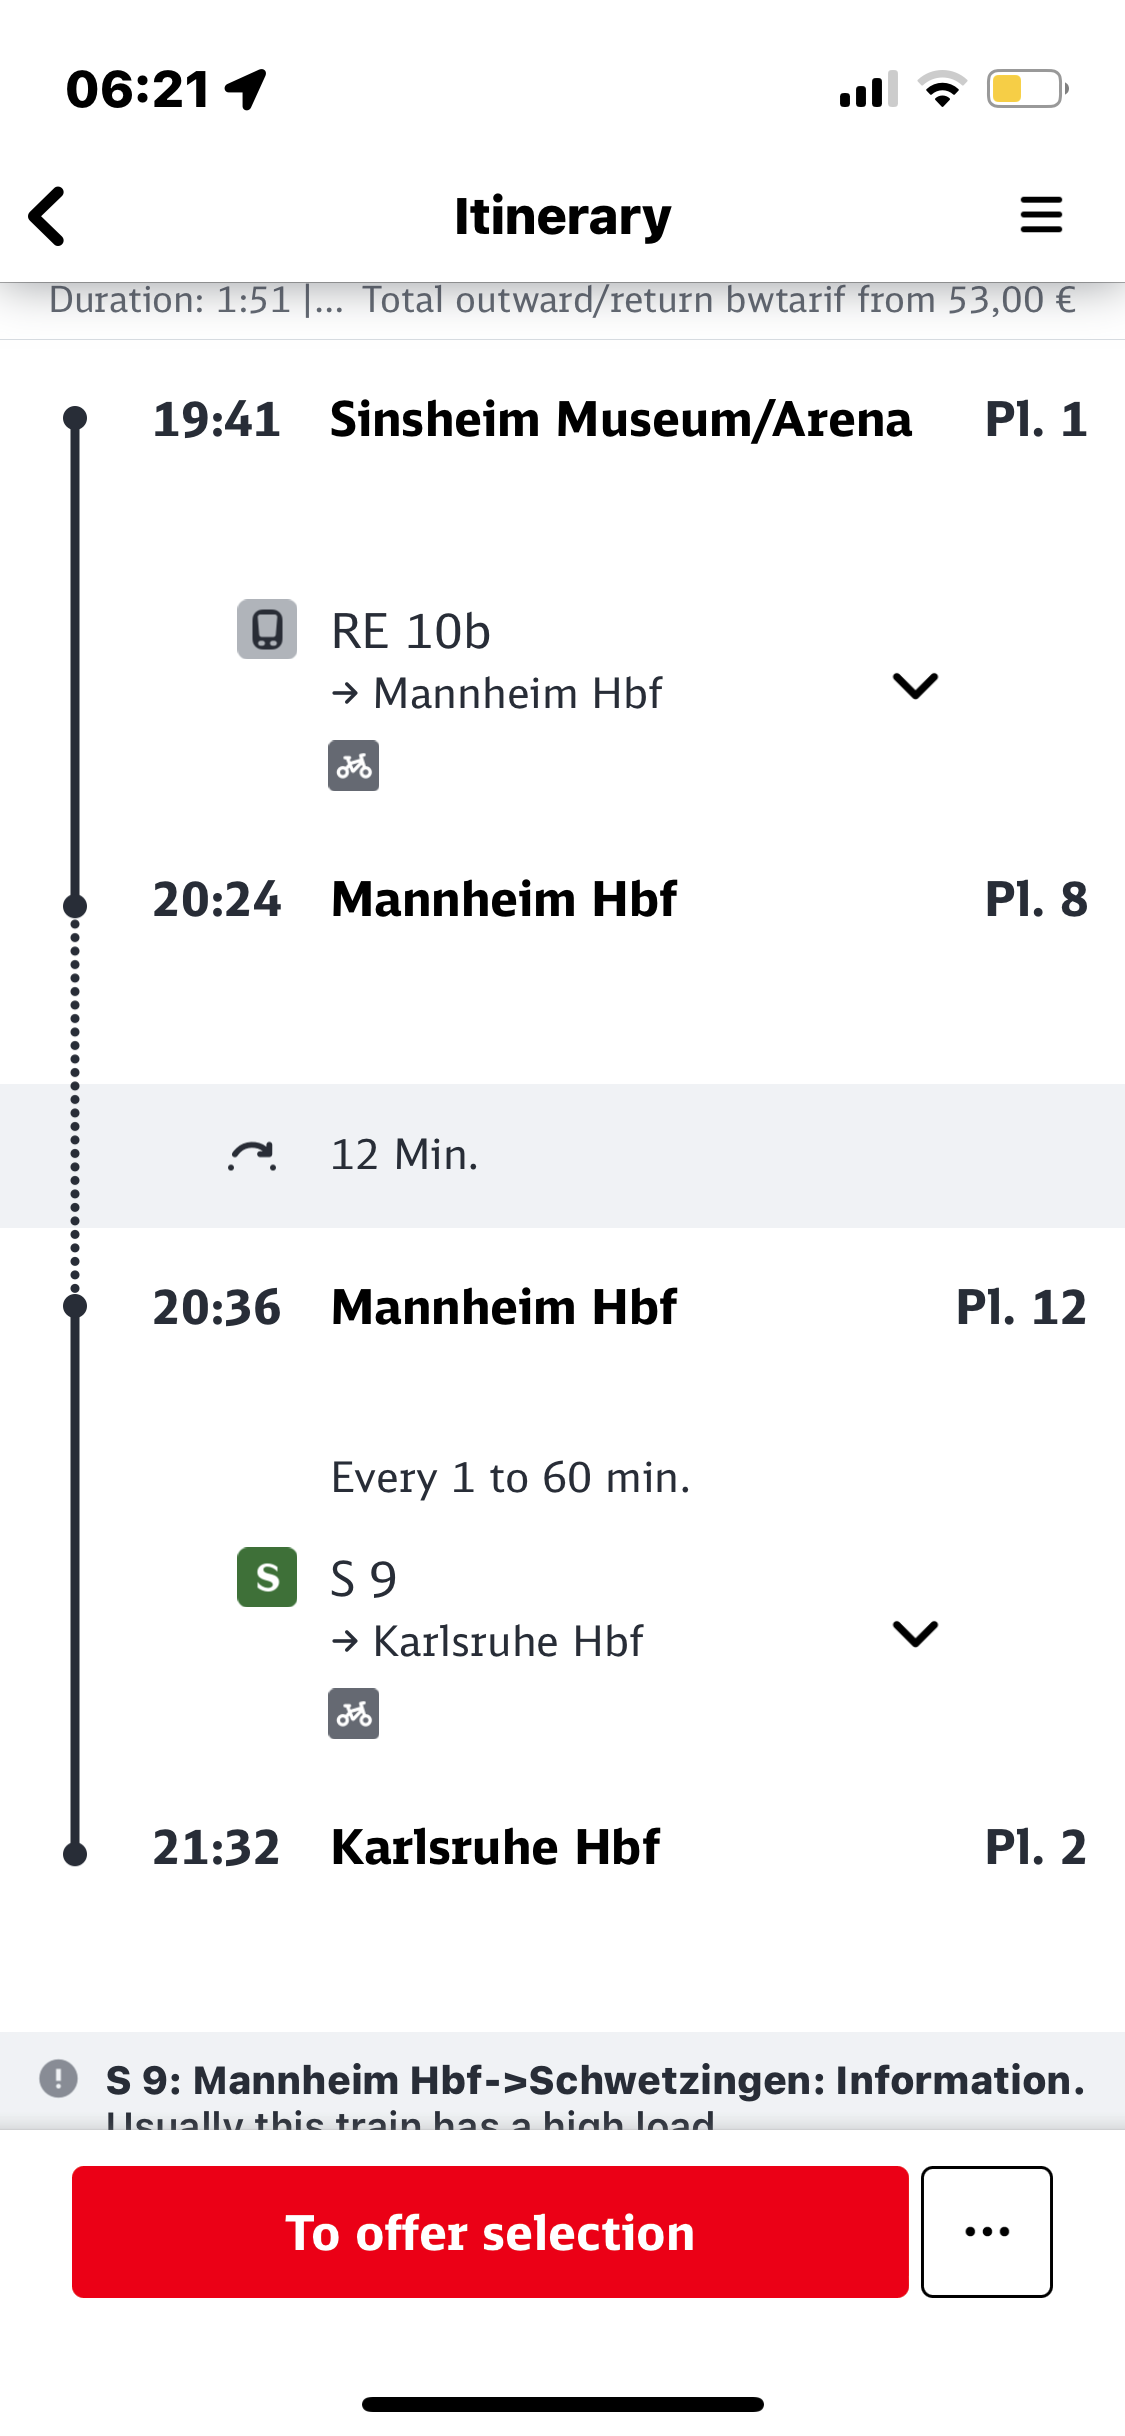Tap the back arrow icon
The image size is (1125, 2436).
(x=47, y=215)
